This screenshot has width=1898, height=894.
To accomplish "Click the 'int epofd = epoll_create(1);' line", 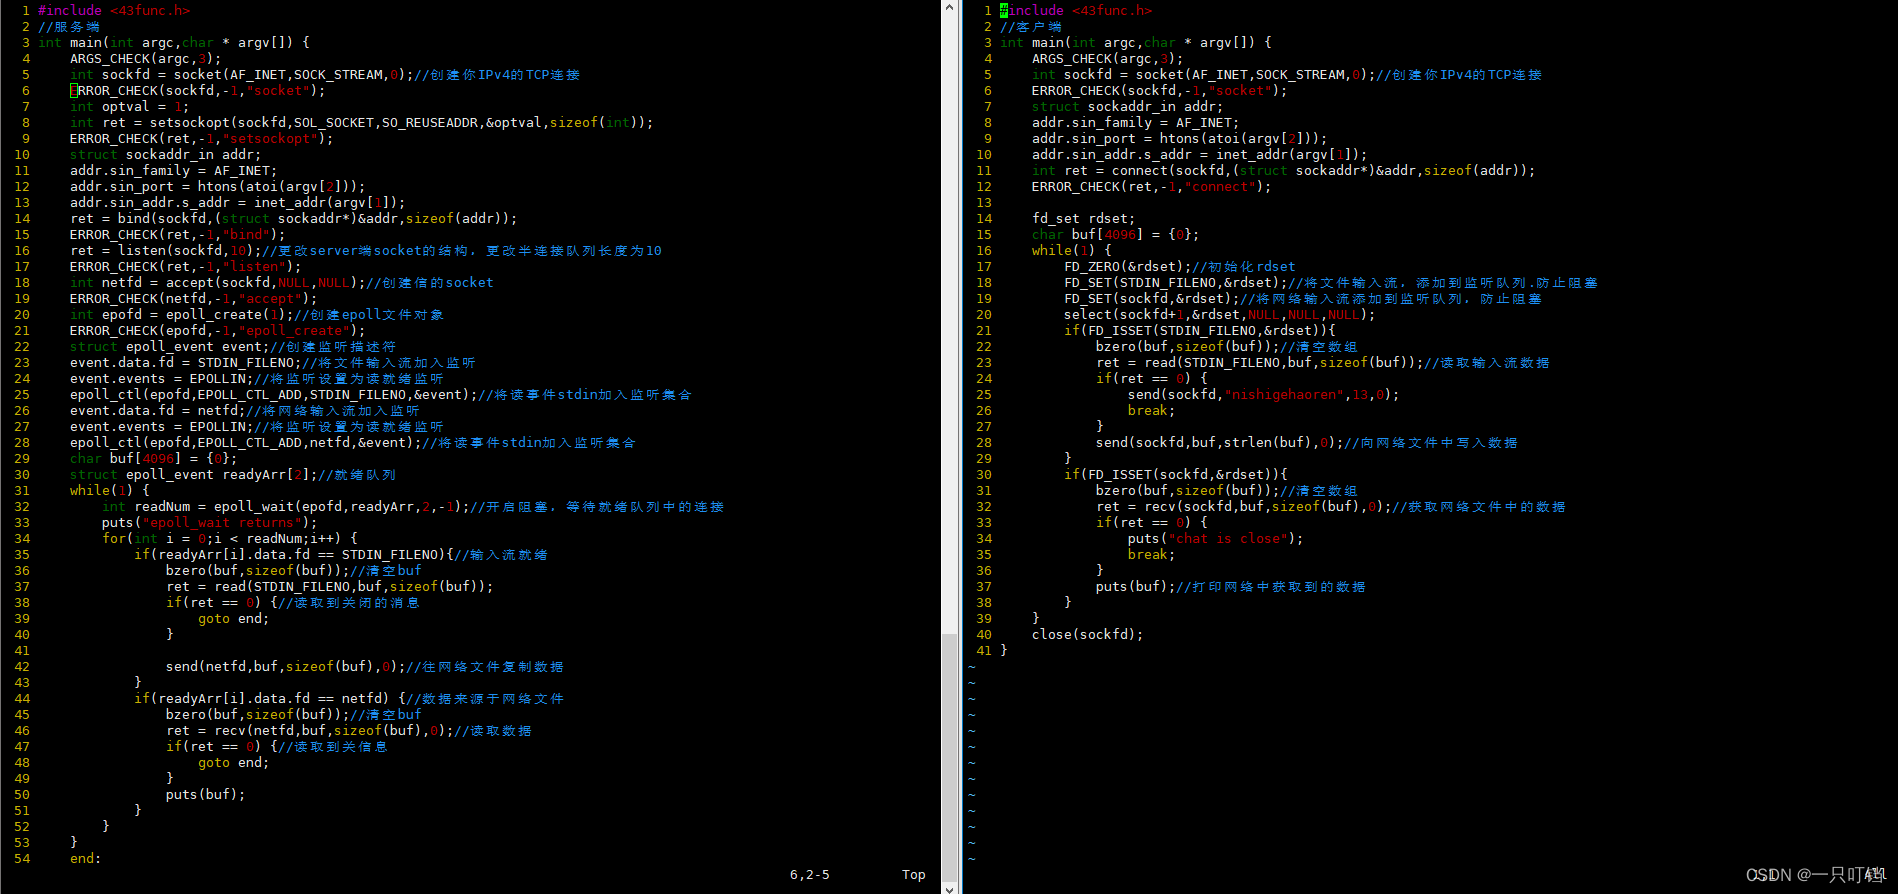I will (x=257, y=314).
